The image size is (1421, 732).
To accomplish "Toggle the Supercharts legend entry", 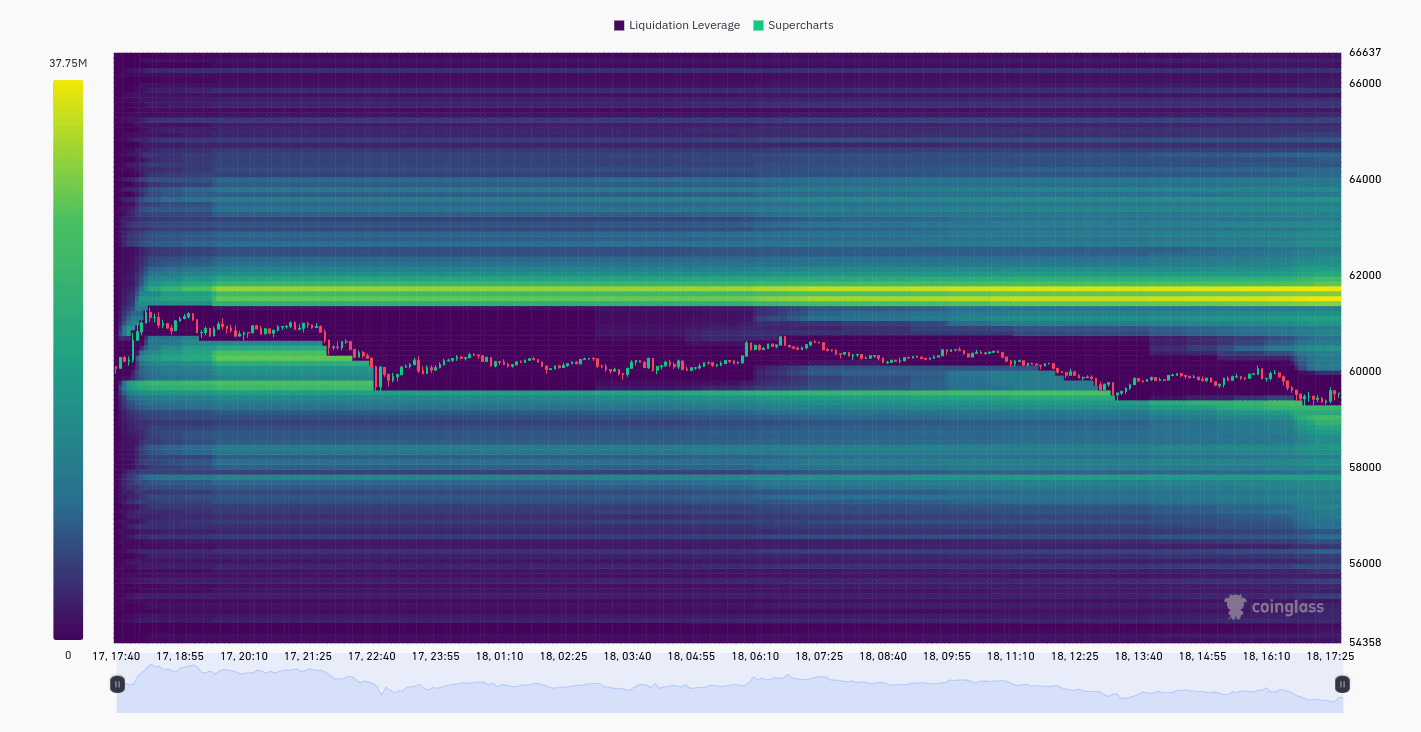I will tap(792, 25).
